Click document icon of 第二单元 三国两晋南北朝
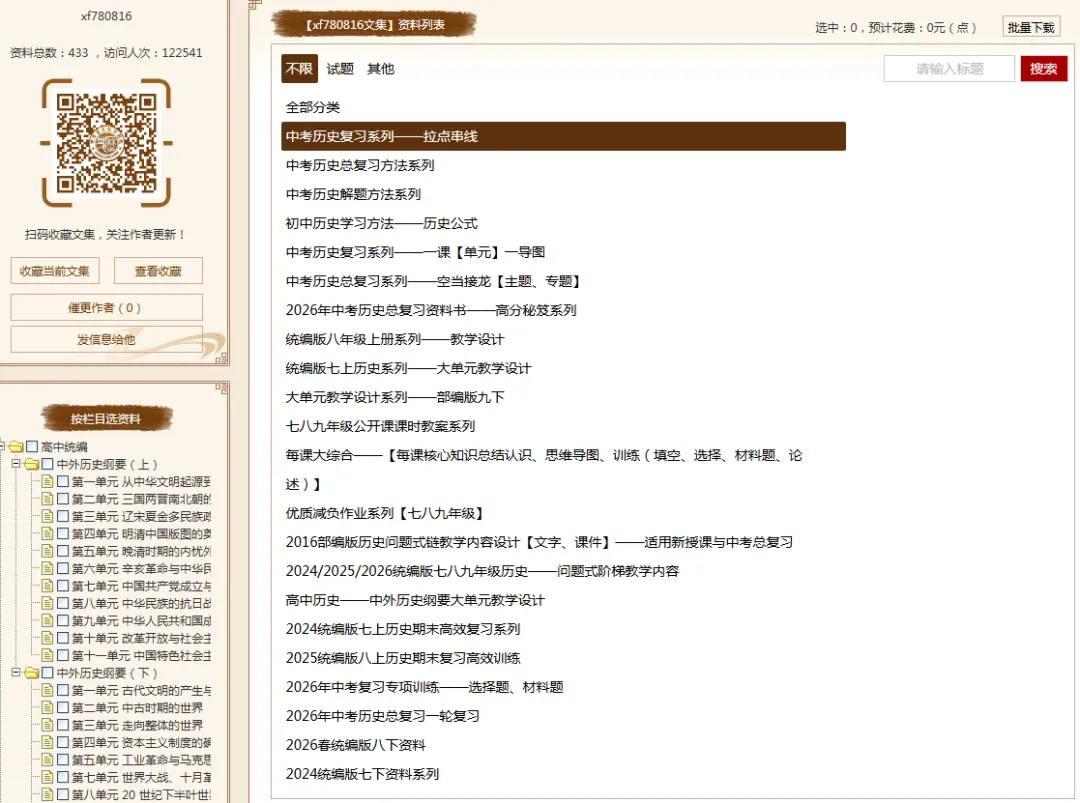Viewport: 1080px width, 803px height. click(x=48, y=499)
